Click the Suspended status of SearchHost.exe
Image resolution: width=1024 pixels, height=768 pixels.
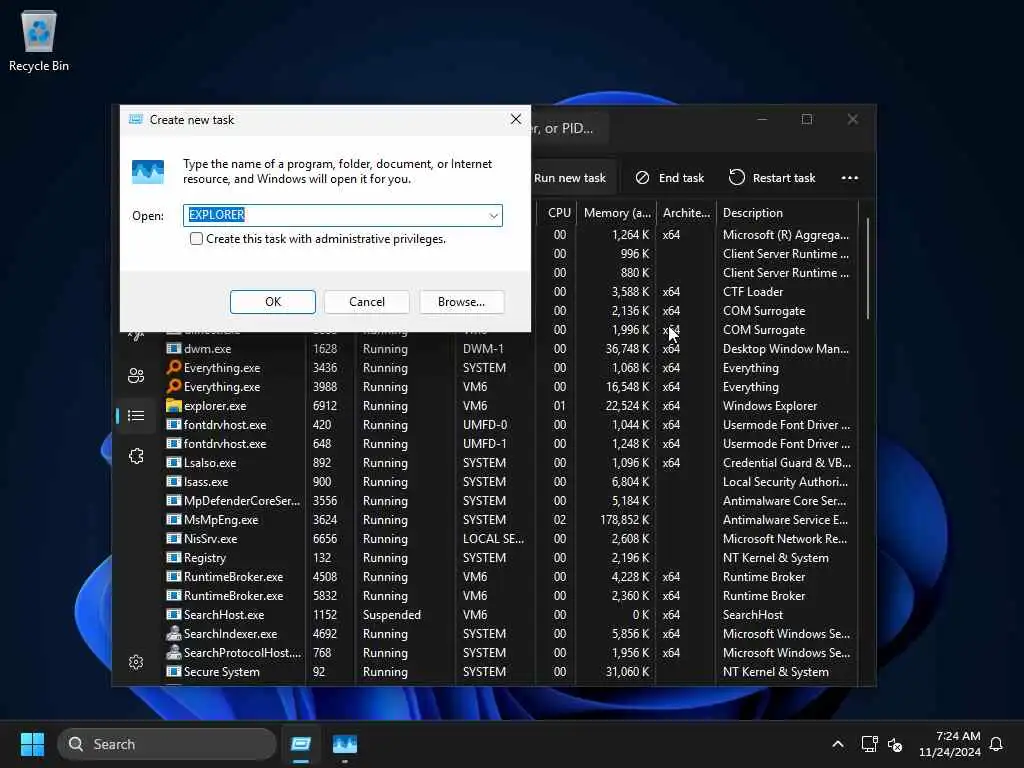coord(392,615)
